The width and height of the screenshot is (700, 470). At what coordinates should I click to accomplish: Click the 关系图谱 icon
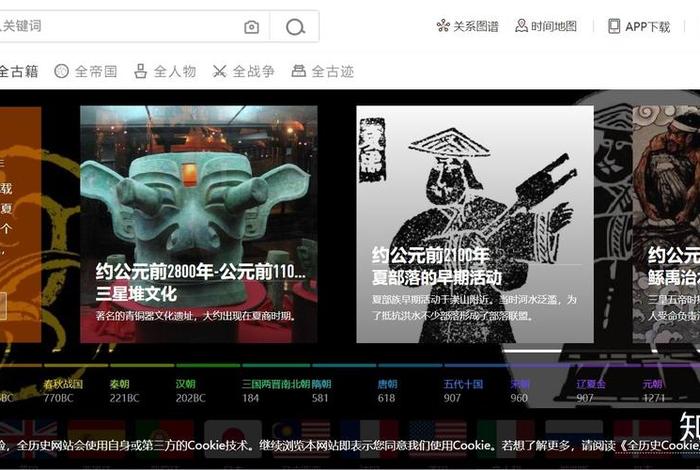point(442,26)
